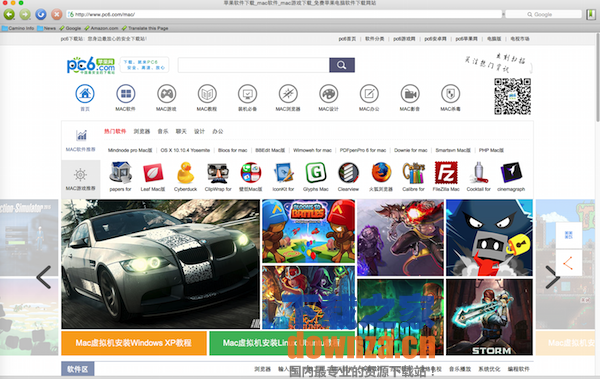This screenshot has width=600, height=379.
Task: Open the Mindnode pro Mac版 link
Action: [130, 150]
